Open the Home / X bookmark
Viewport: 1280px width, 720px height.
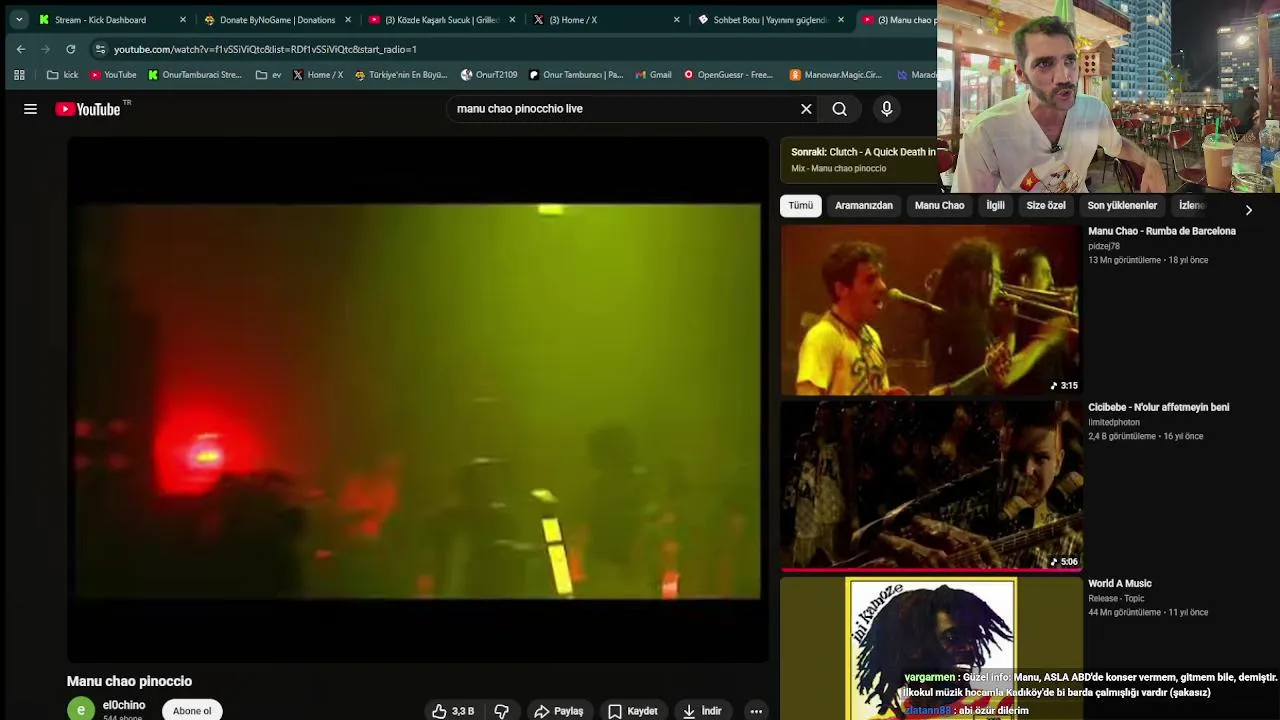click(x=317, y=75)
